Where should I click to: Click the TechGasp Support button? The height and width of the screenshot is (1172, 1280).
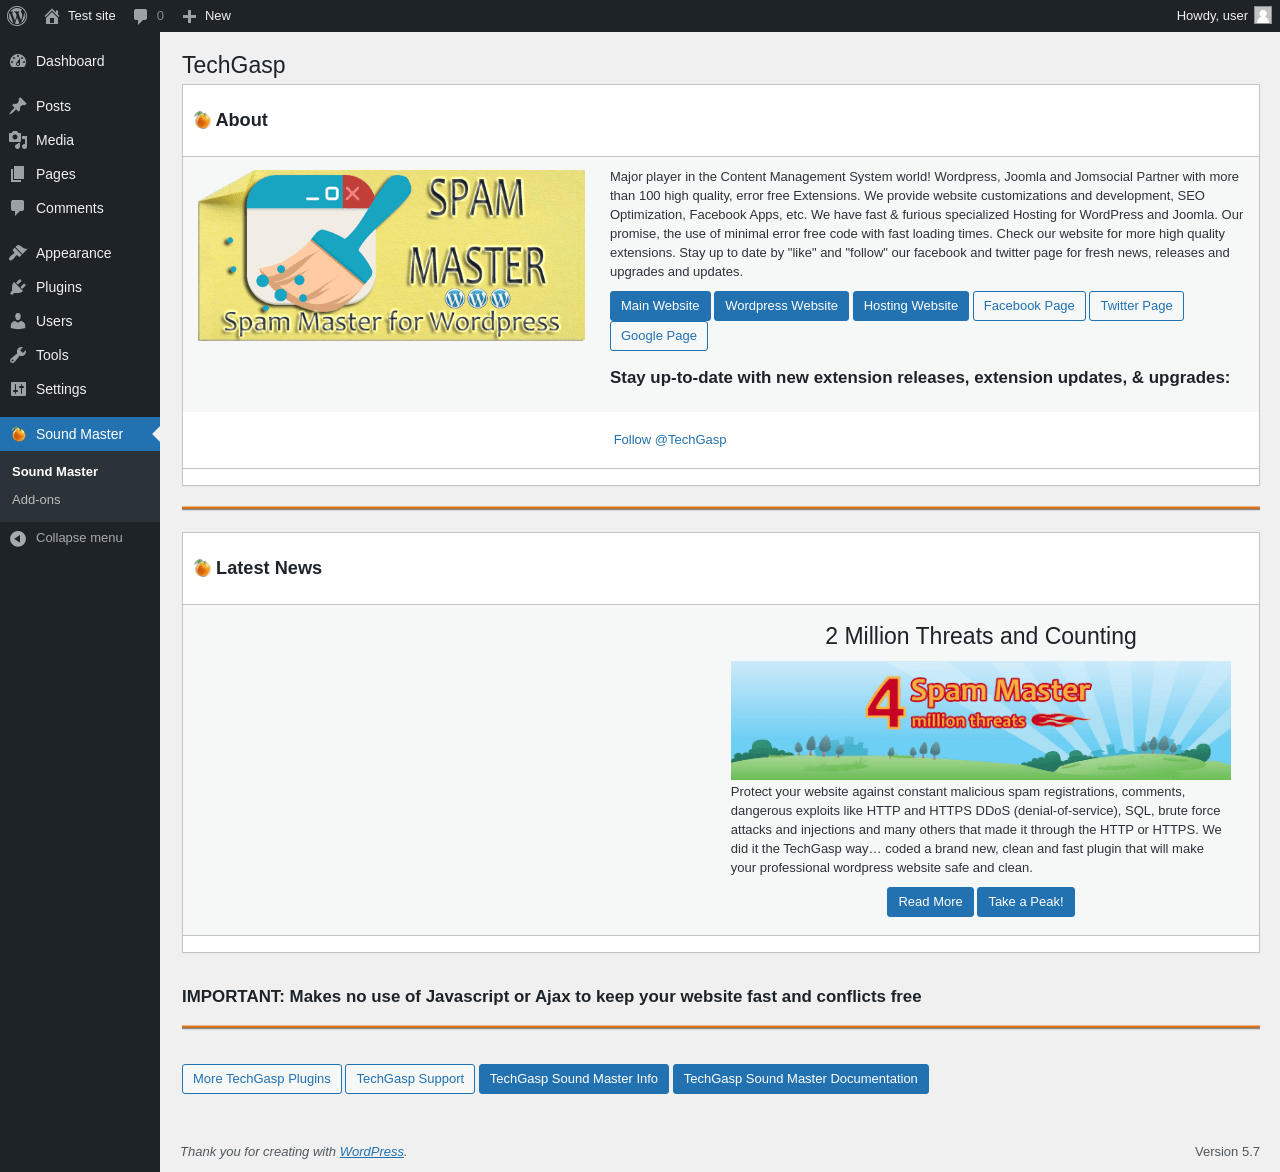410,1079
